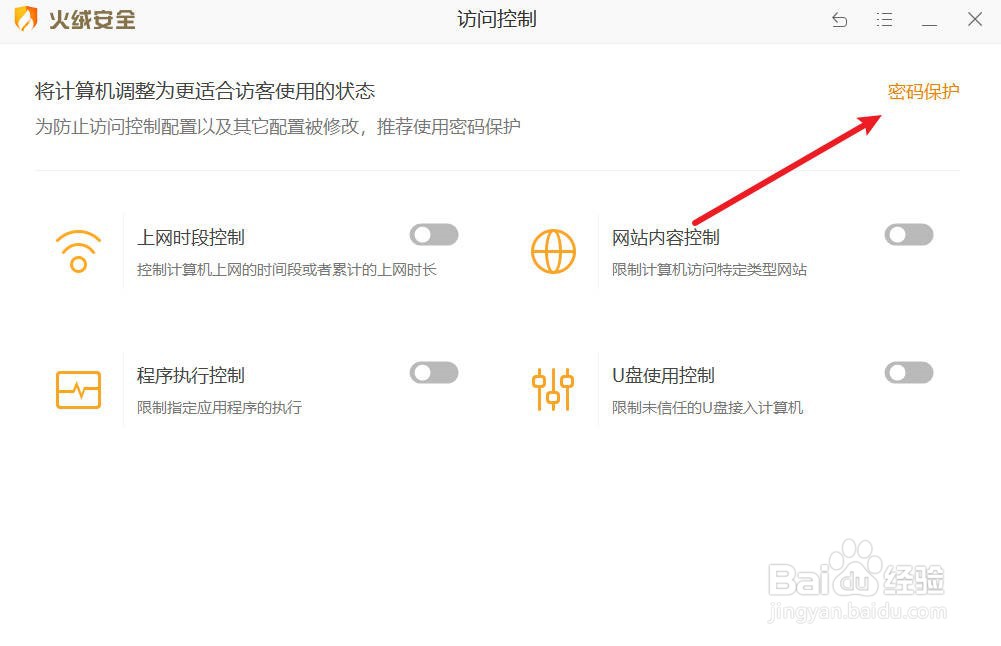
Task: Open the 密码保护 link
Action: coord(923,91)
